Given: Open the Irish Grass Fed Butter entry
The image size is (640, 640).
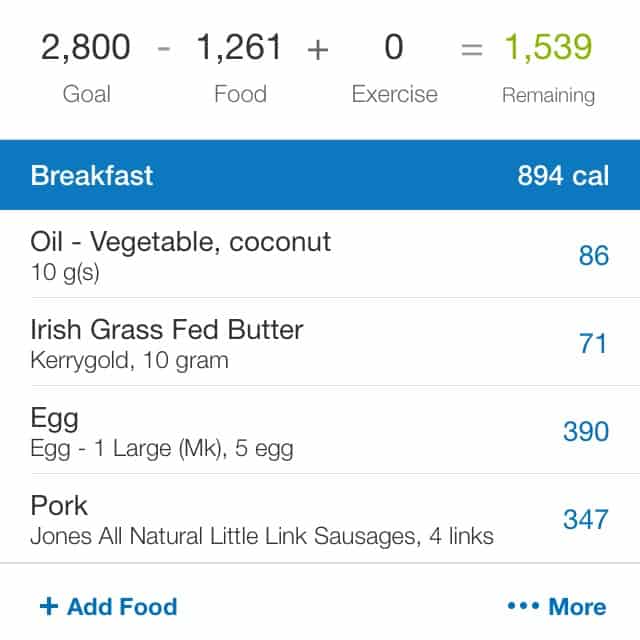Looking at the screenshot, I should [320, 342].
